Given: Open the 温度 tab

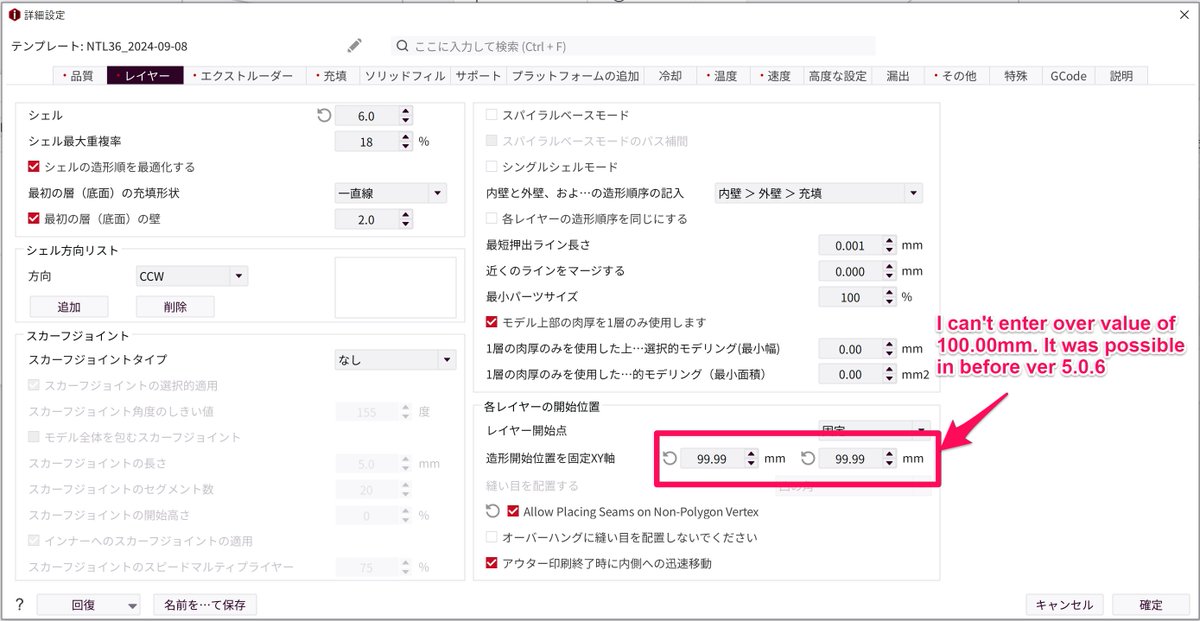Looking at the screenshot, I should (x=723, y=76).
